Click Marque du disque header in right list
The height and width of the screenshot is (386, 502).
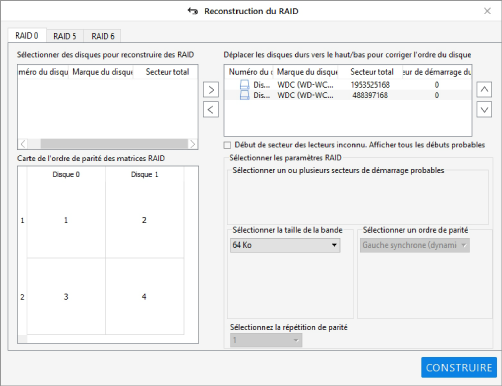307,72
